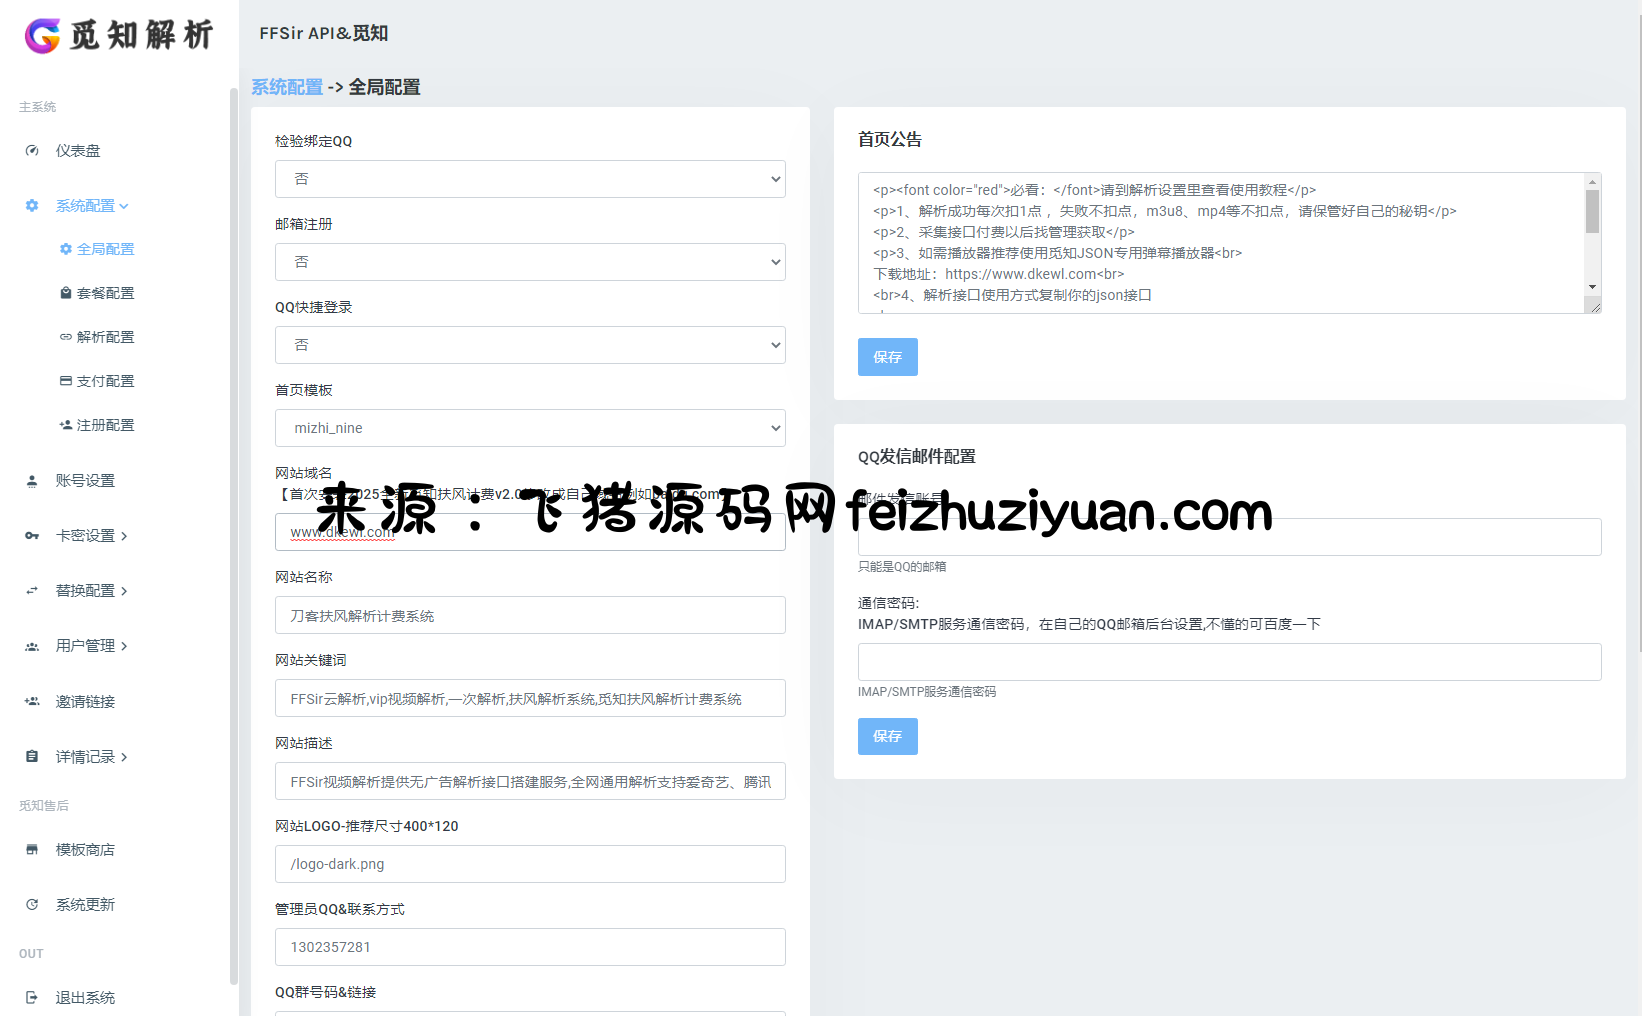Expand the 替换配置 sidebar menu

90,591
